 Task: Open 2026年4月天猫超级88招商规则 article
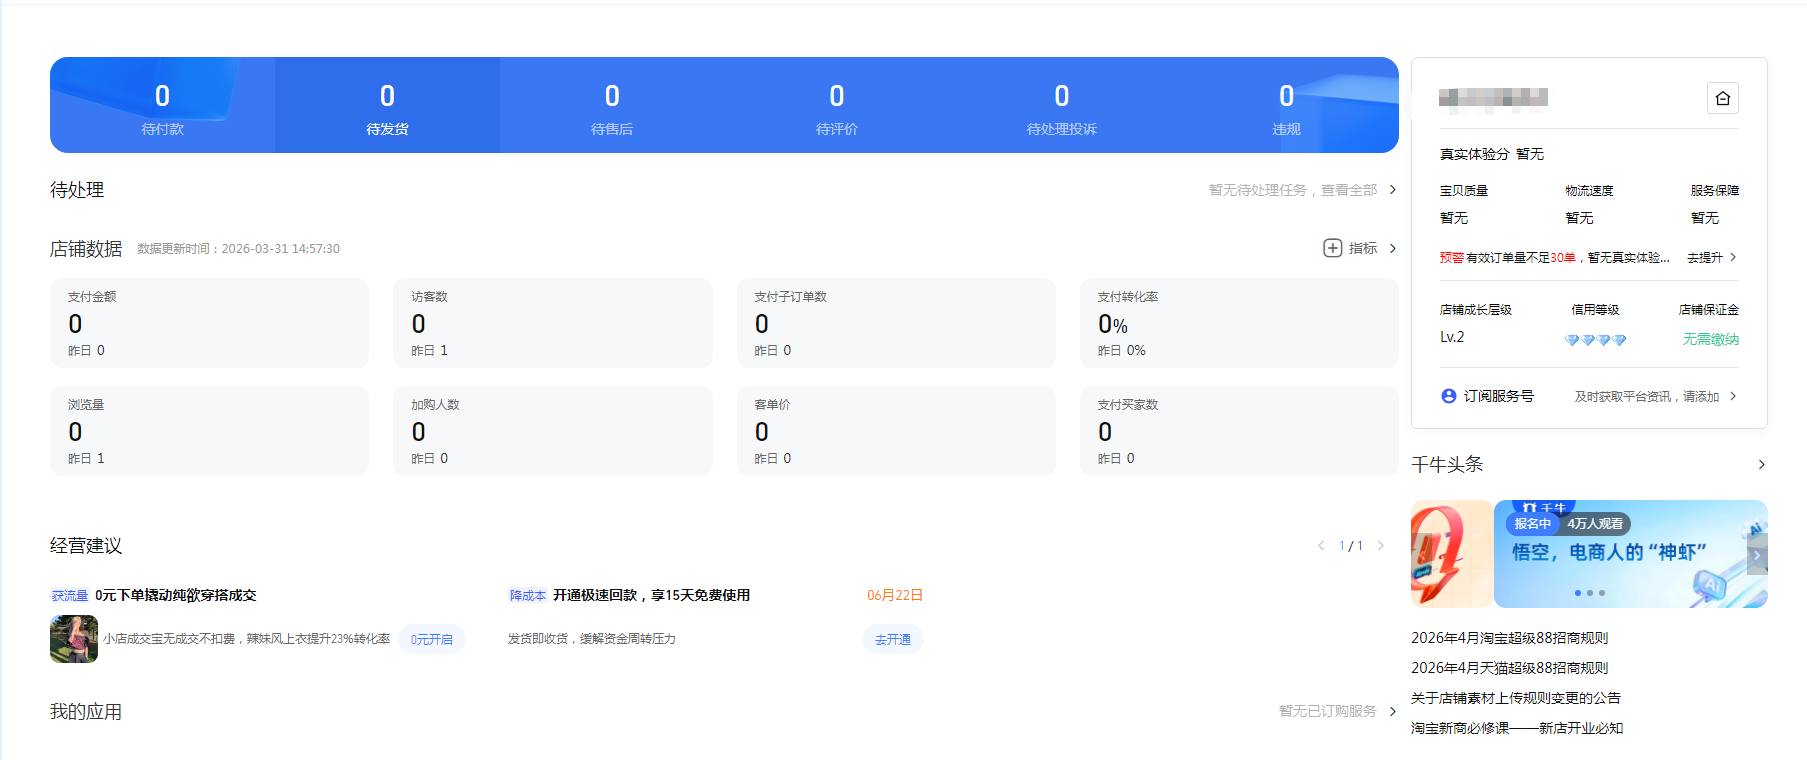[1509, 668]
